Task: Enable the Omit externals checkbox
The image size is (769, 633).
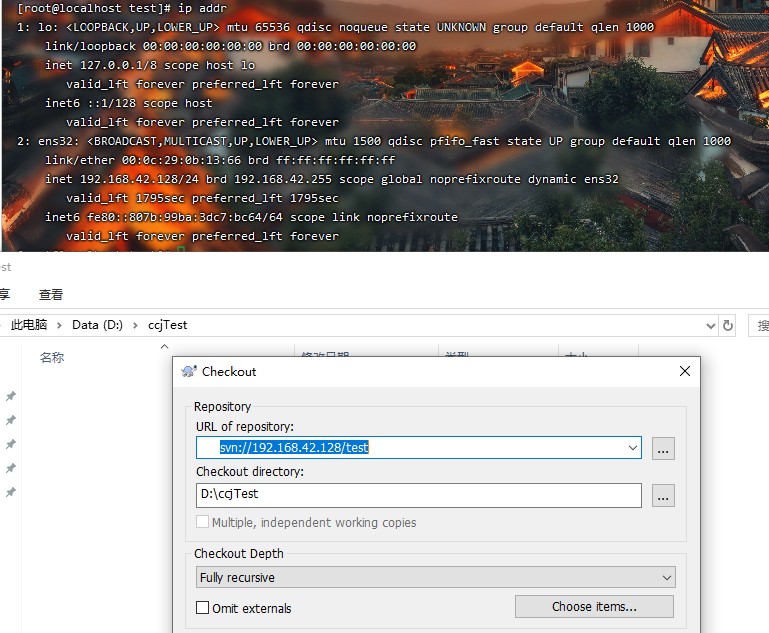Action: point(203,608)
